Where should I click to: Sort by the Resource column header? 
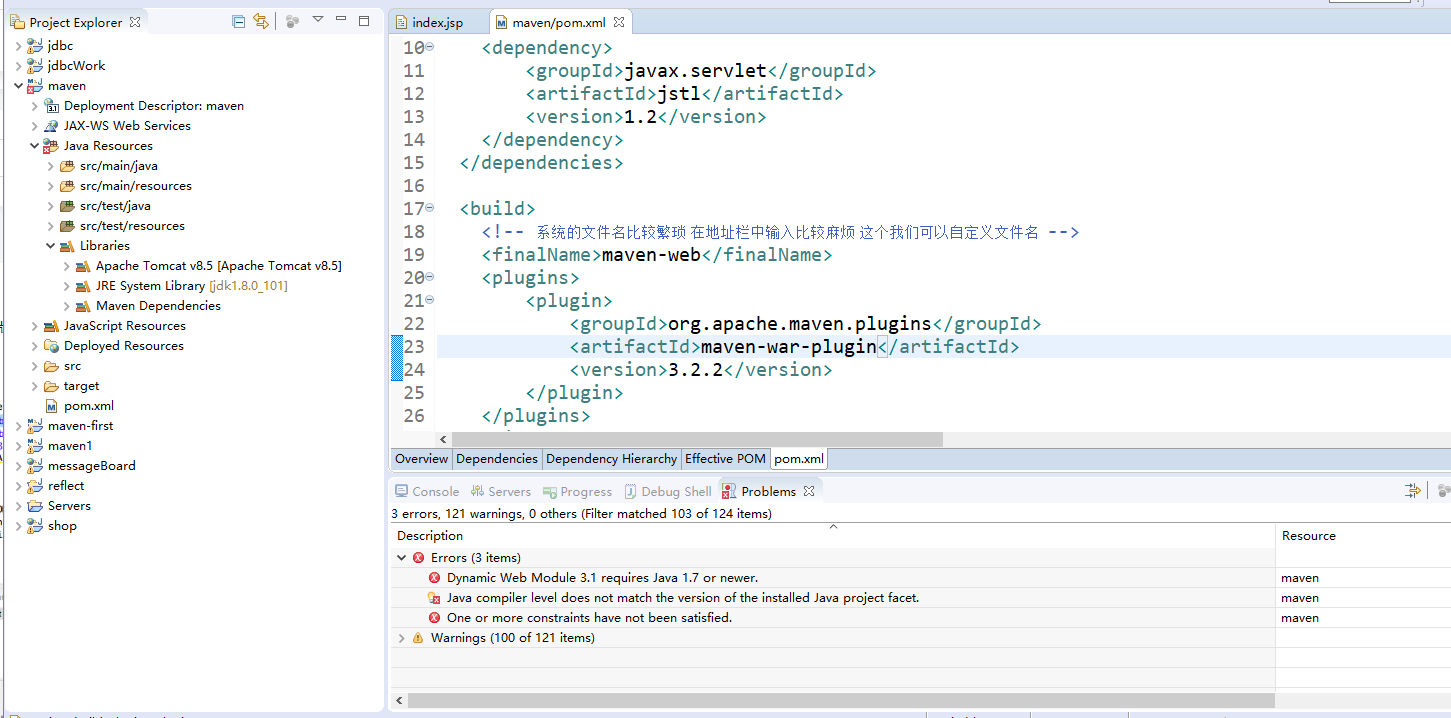coord(1363,535)
